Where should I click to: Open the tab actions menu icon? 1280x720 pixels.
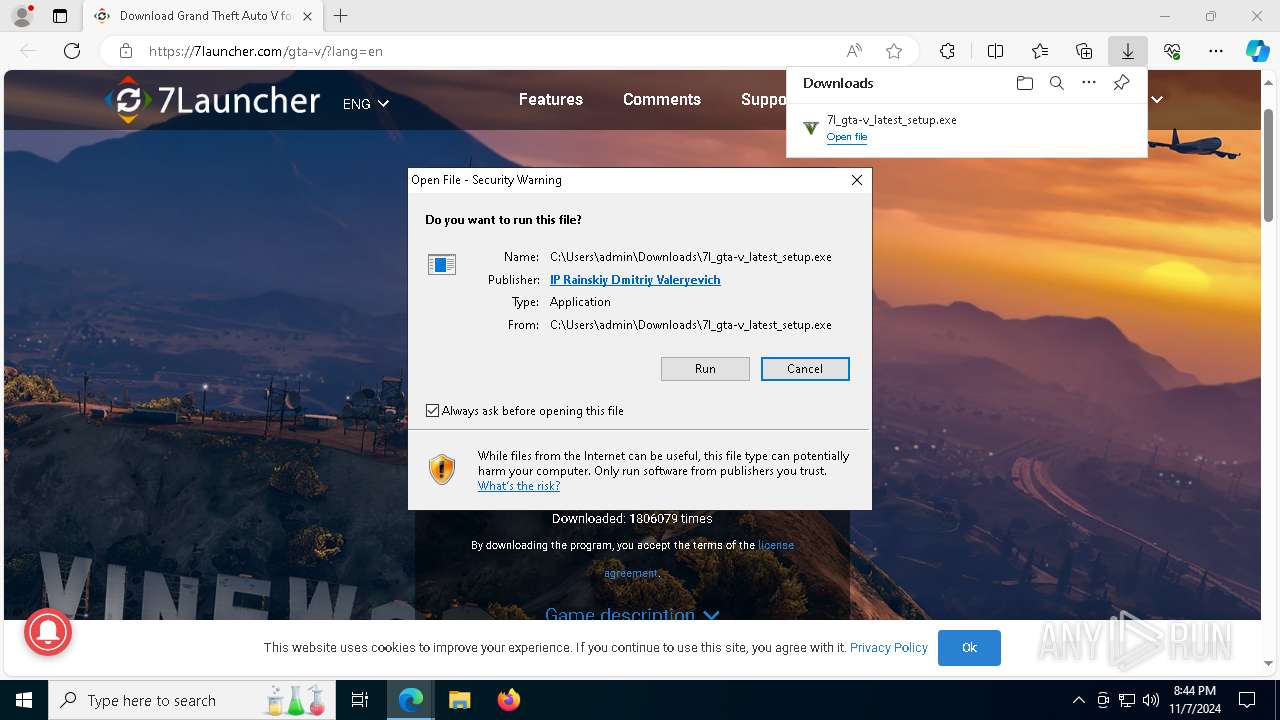60,16
